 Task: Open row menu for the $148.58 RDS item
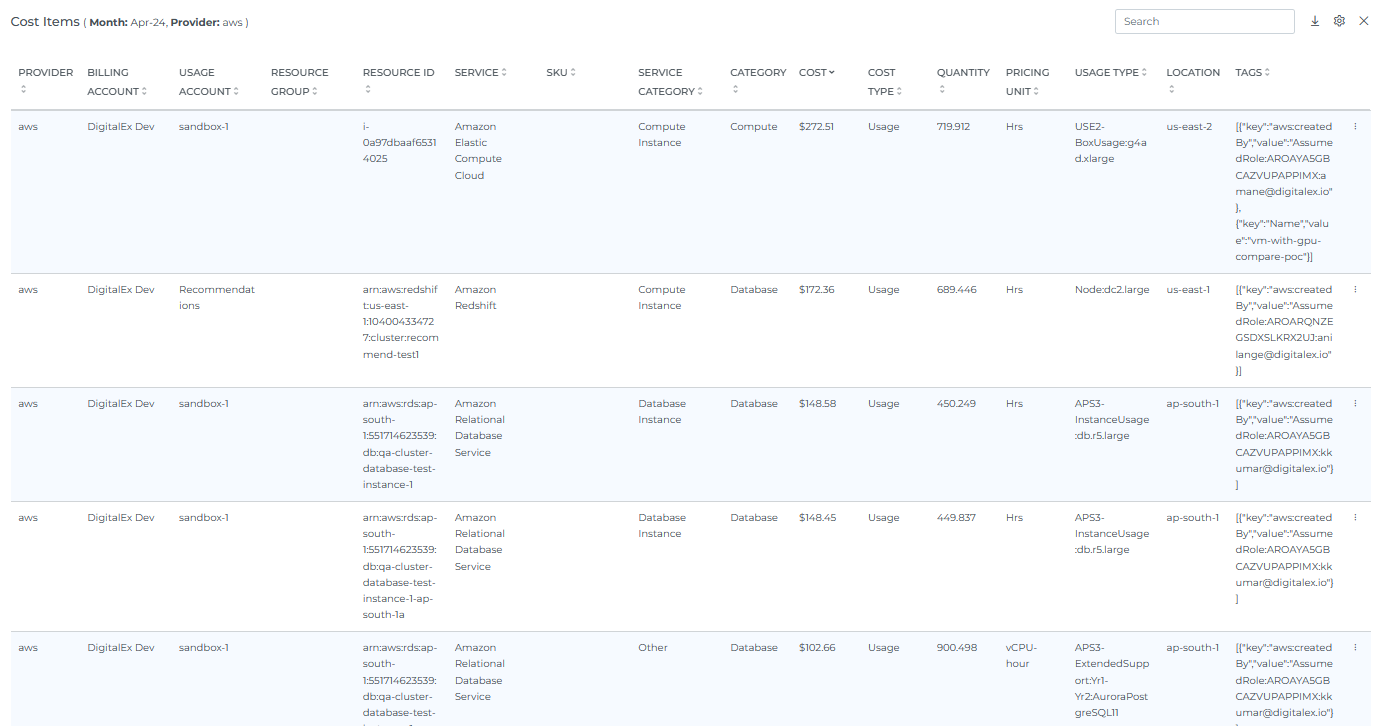pyautogui.click(x=1355, y=404)
